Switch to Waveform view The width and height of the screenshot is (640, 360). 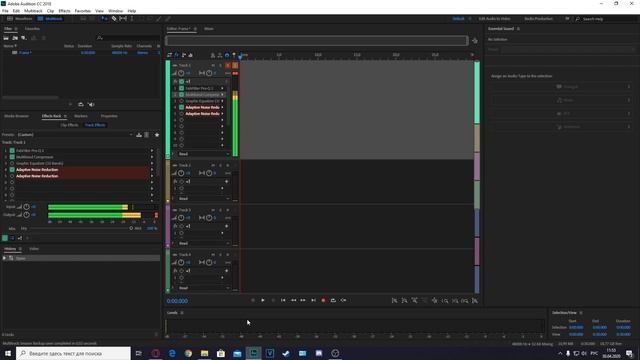point(19,19)
